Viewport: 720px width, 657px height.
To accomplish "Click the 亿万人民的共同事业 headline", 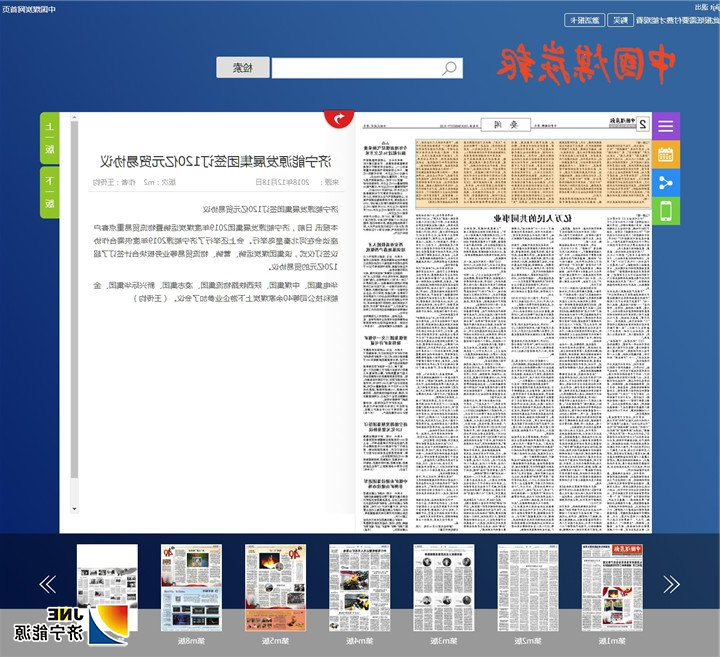I will (x=533, y=218).
